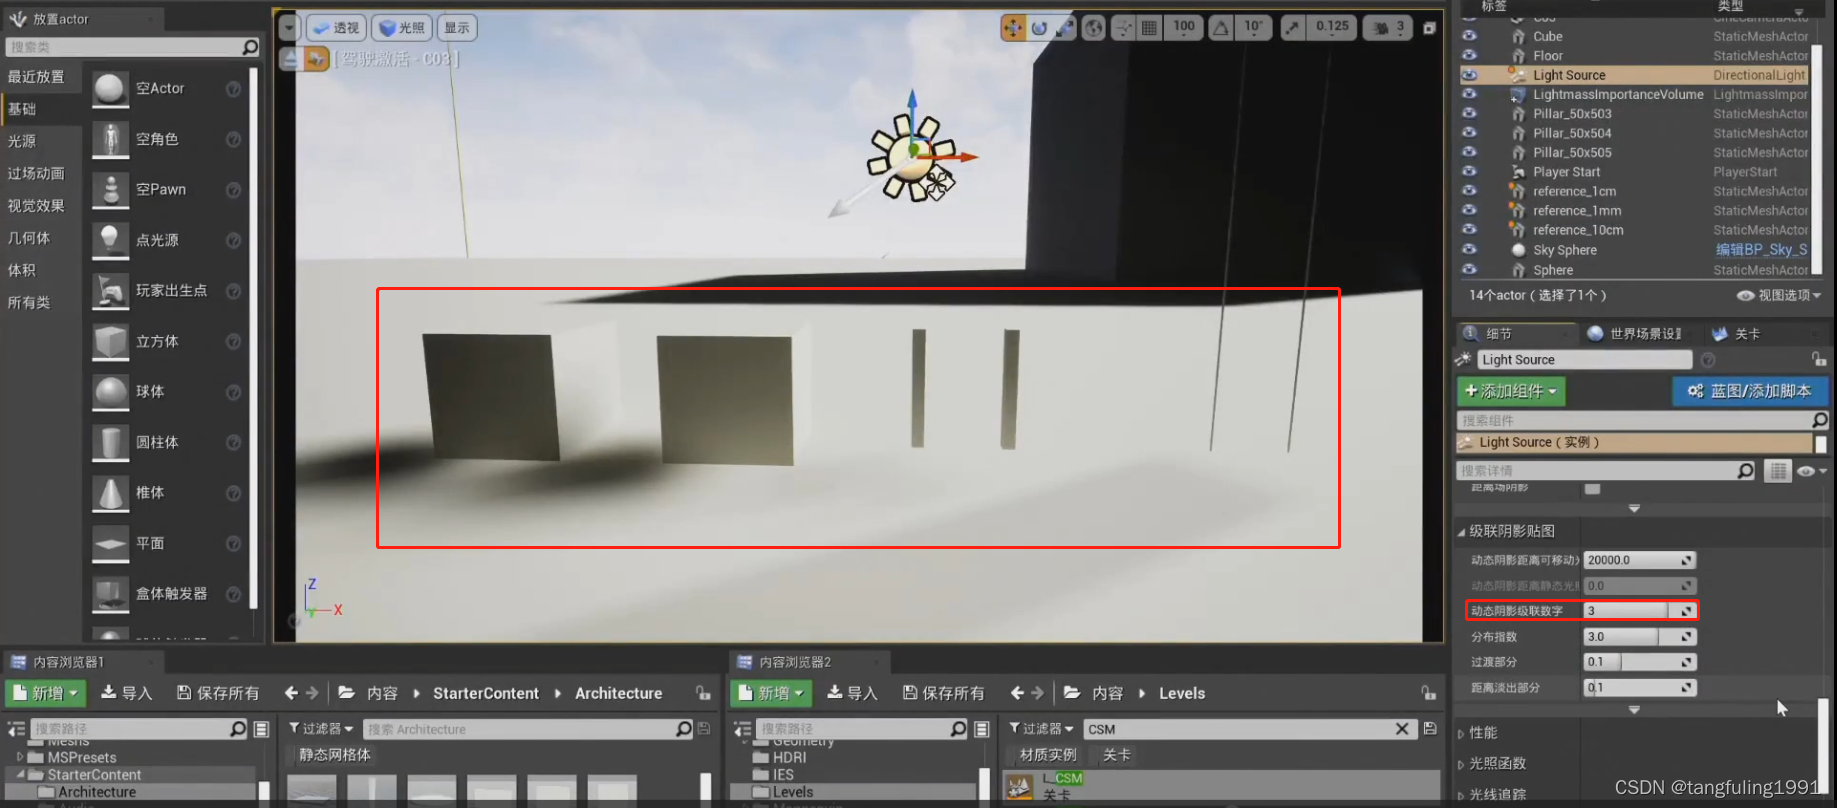This screenshot has width=1837, height=808.
Task: Pick the 玩家出生点 player start icon
Action: tap(110, 291)
